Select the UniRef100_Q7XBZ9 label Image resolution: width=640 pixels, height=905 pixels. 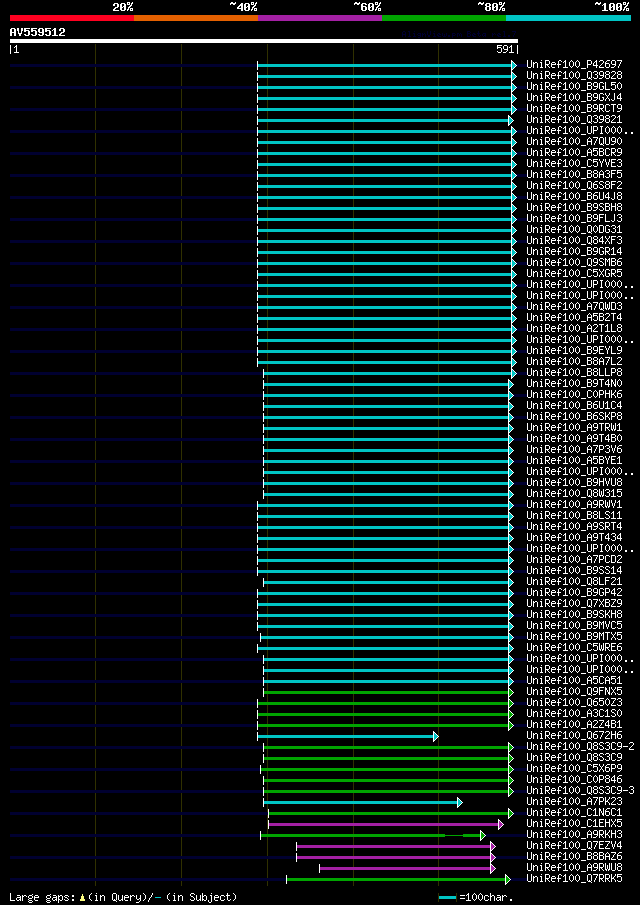(574, 603)
